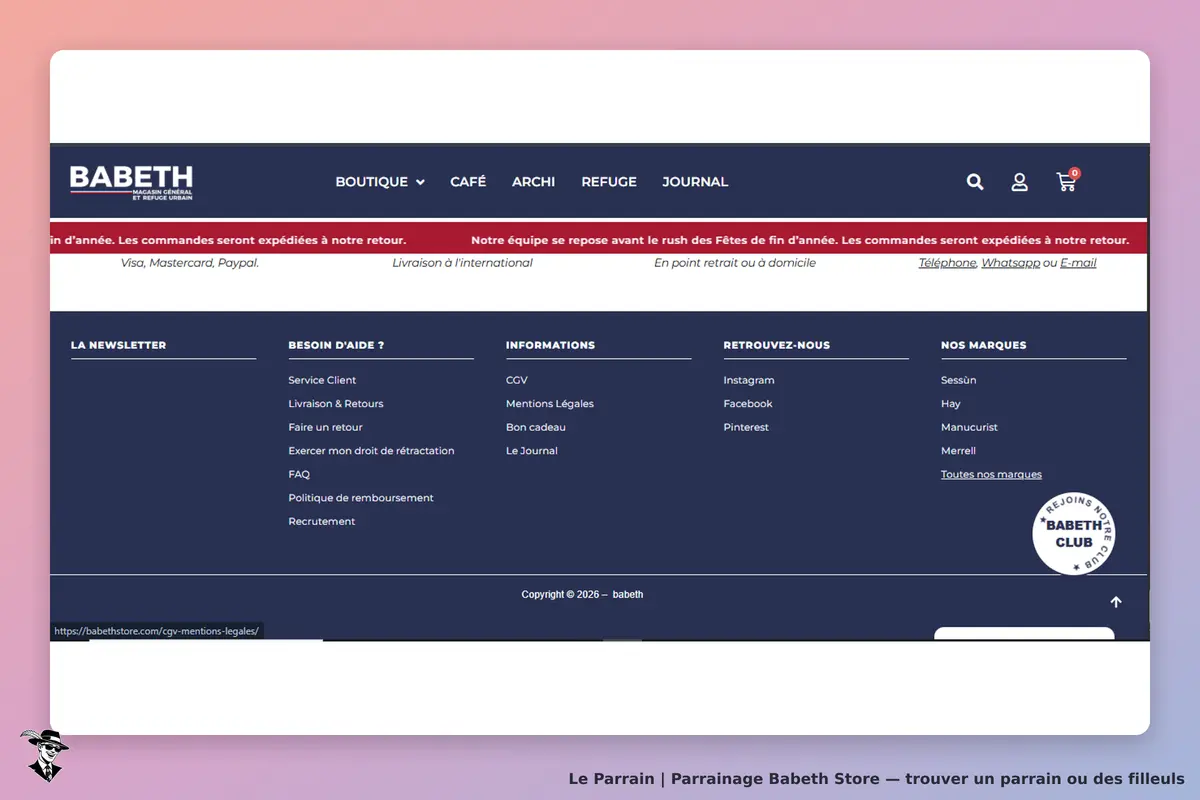Open the Journal menu item
1200x800 pixels.
coord(695,182)
